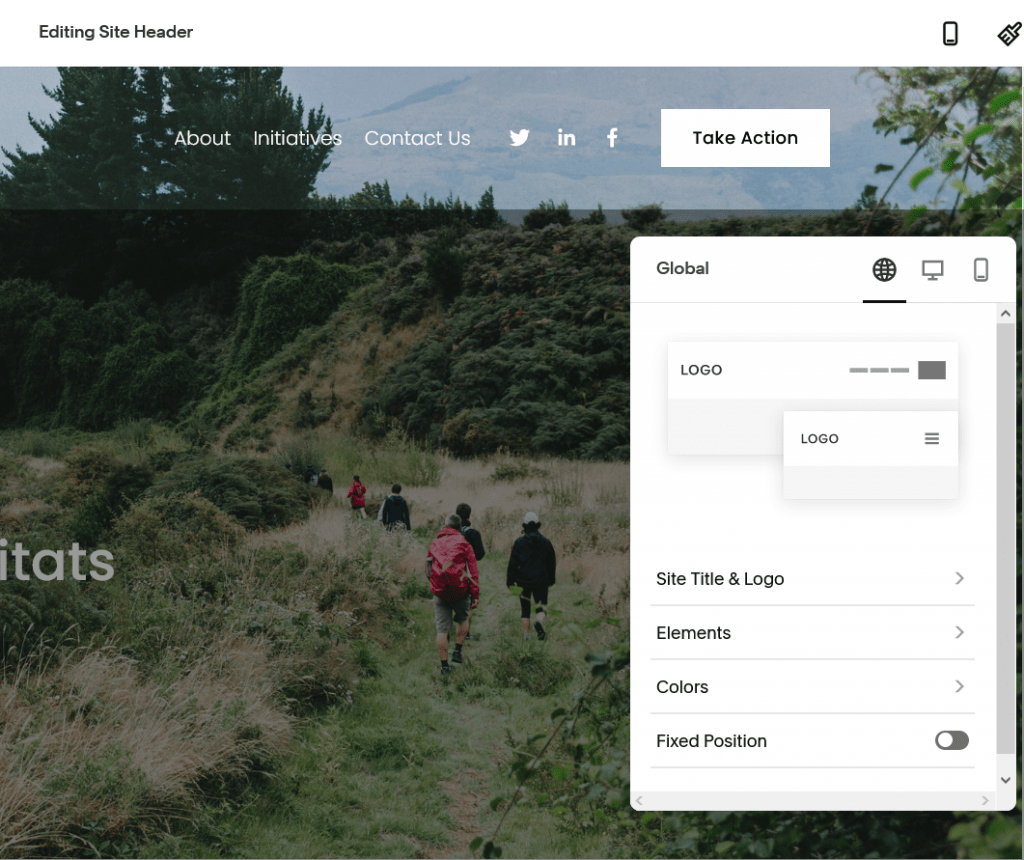Switch to the Desktop settings tab

point(933,270)
